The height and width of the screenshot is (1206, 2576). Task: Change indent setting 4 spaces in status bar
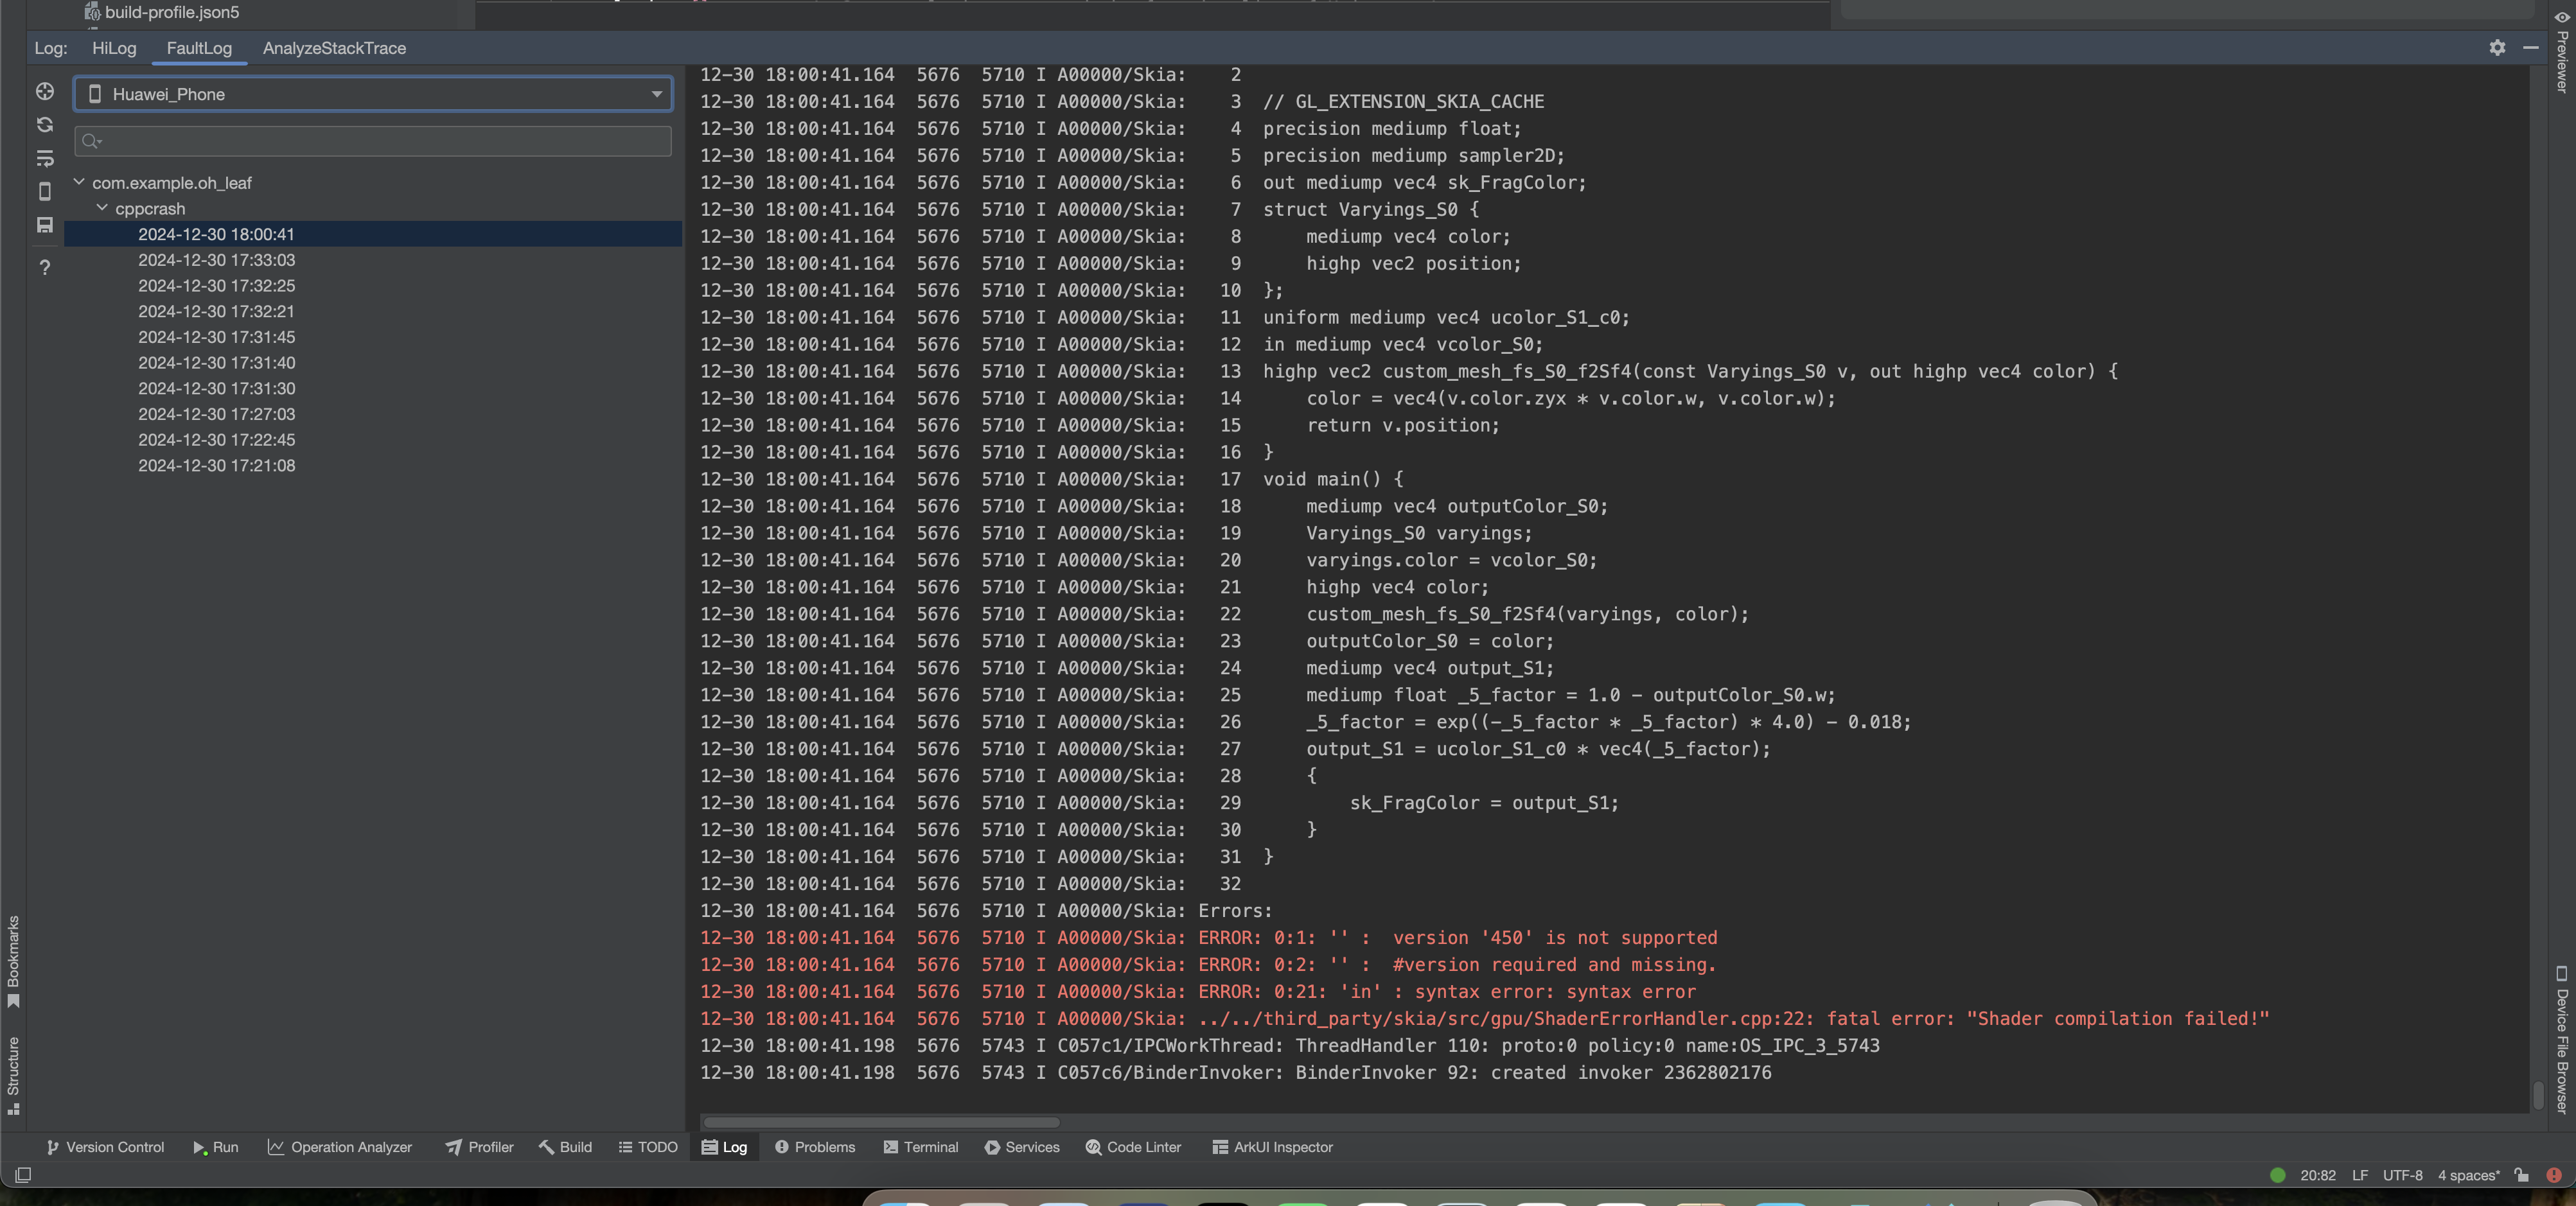click(2468, 1175)
